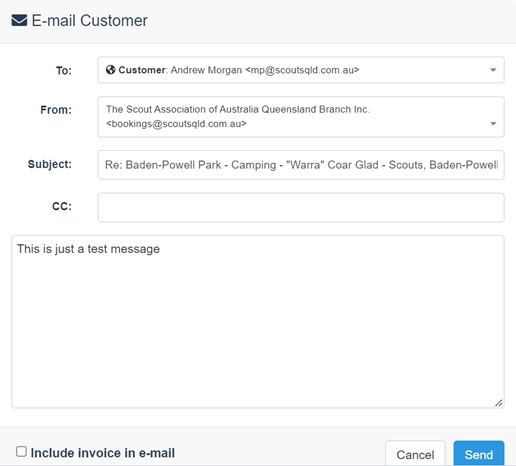Image resolution: width=516 pixels, height=466 pixels.
Task: Click the Subject: field label
Action: coord(50,164)
